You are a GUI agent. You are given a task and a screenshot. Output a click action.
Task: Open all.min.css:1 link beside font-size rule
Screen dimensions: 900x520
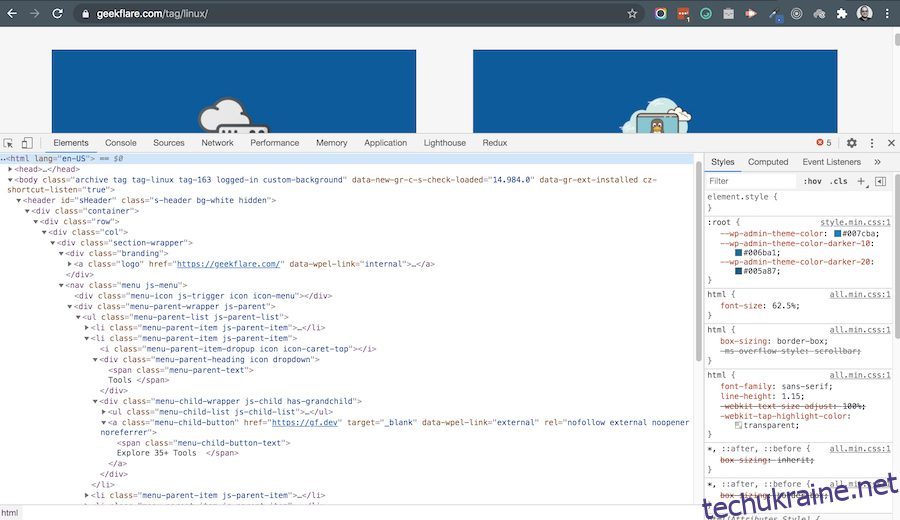[860, 294]
